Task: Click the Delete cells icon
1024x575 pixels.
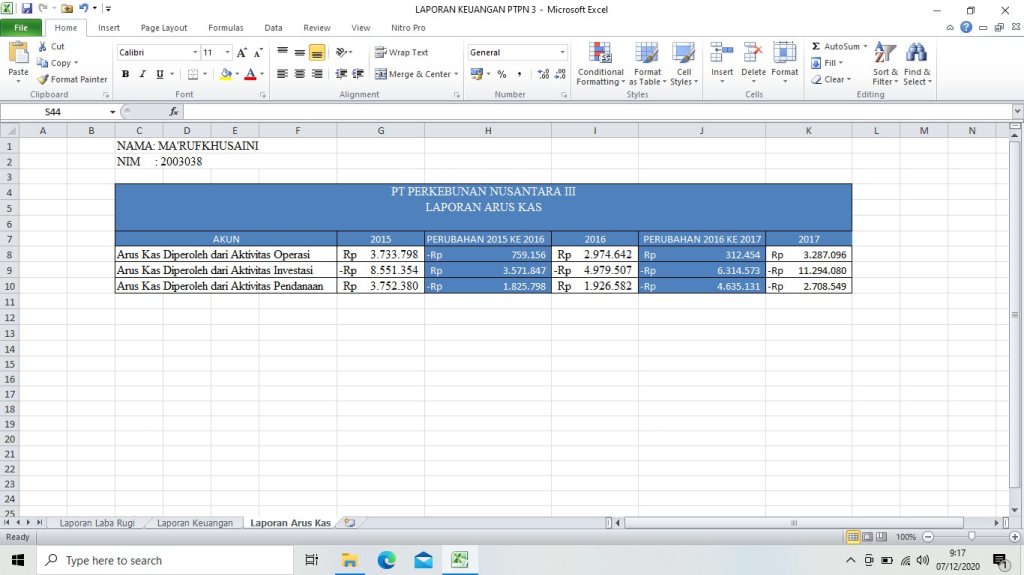Action: tap(753, 64)
